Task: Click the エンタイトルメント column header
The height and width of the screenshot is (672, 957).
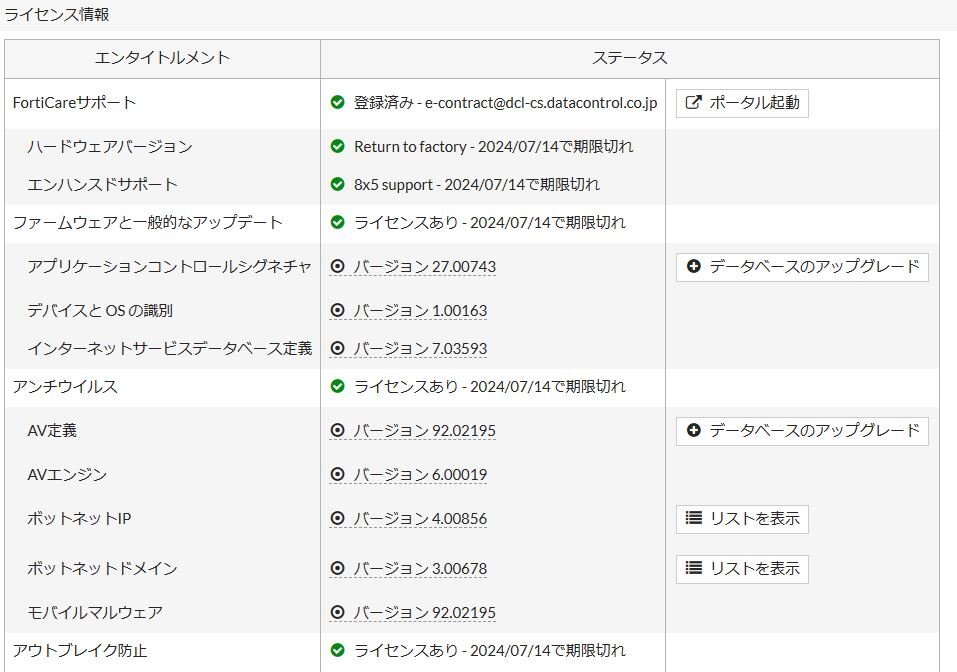Action: coord(162,58)
